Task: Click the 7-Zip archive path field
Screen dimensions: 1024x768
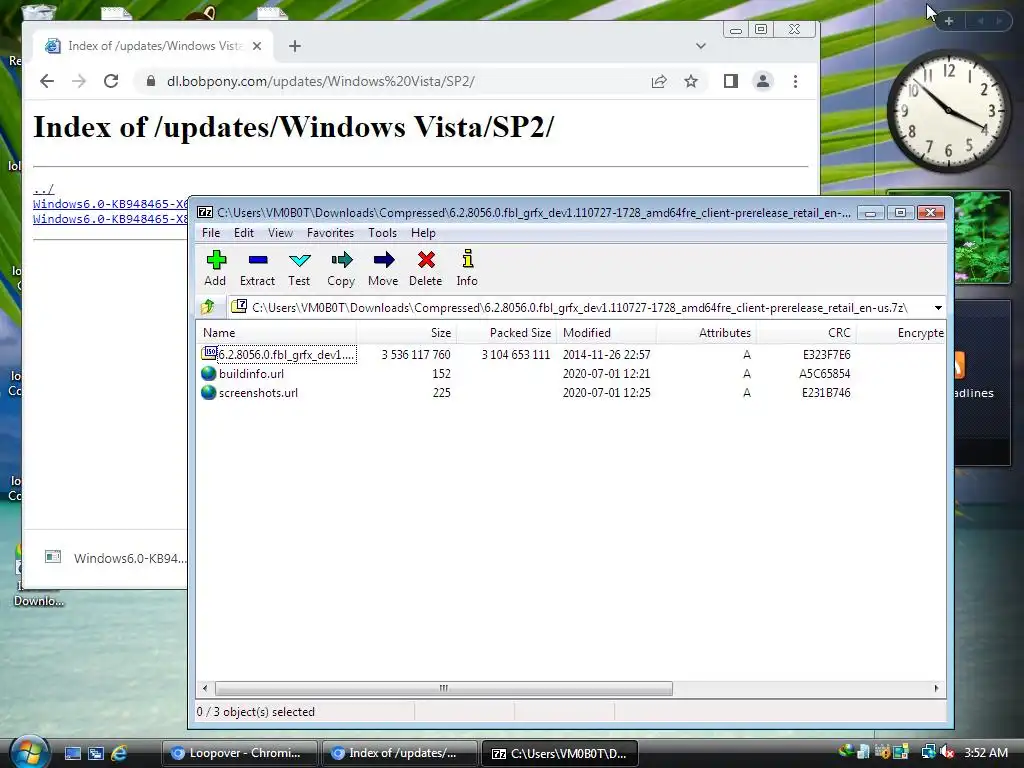Action: click(x=579, y=308)
